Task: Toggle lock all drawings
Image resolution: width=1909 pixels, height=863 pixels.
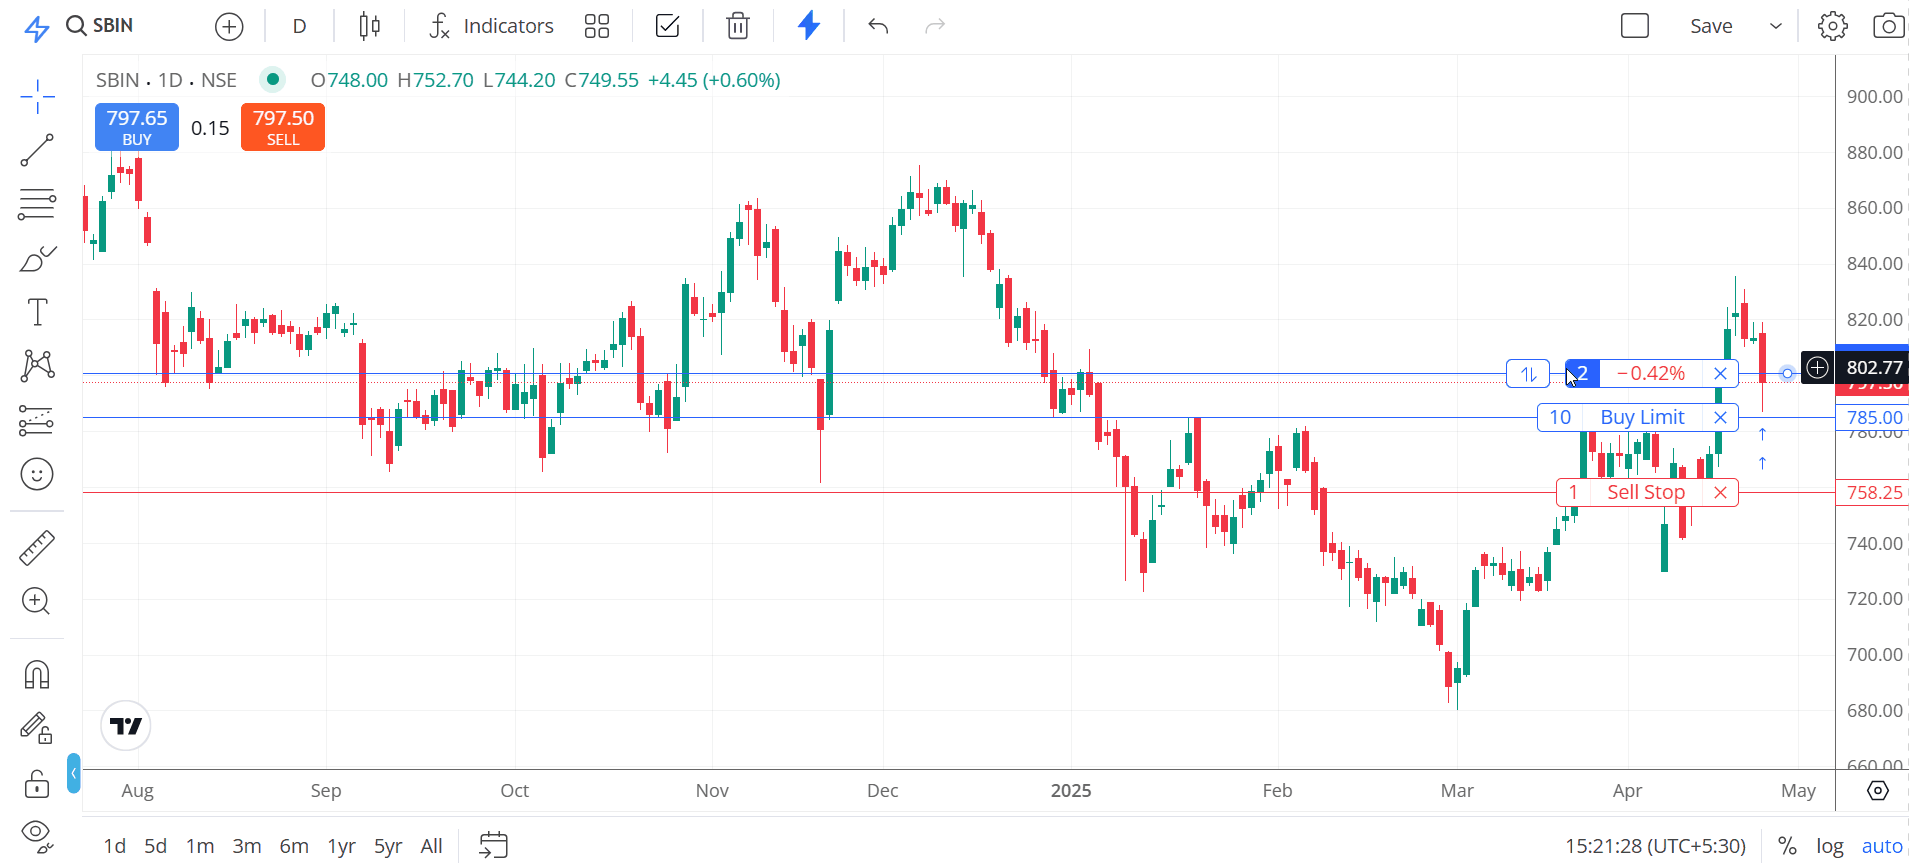Action: point(37,783)
